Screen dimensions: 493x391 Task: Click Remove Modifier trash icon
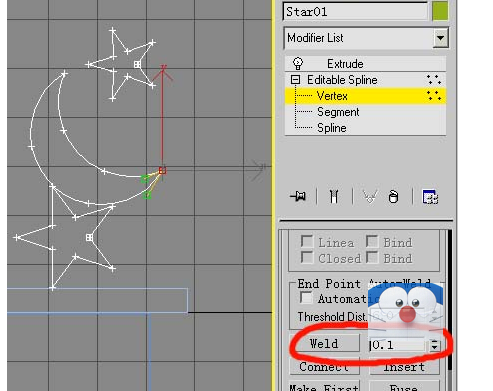coord(393,196)
